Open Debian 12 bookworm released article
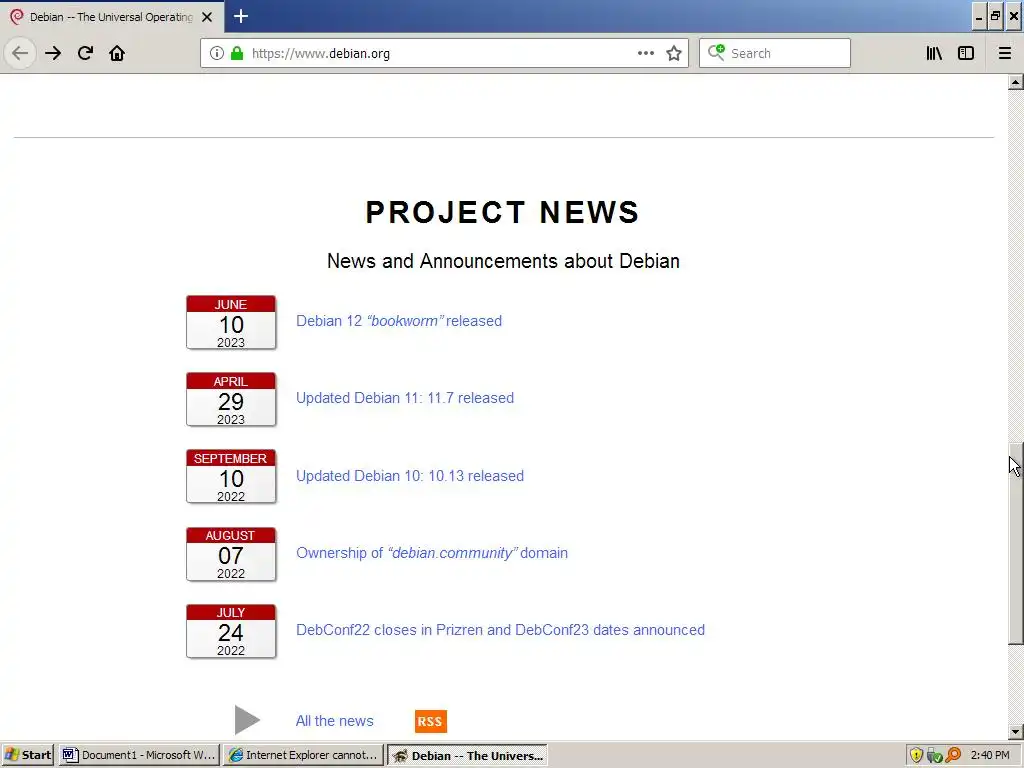The height and width of the screenshot is (768, 1024). 399,321
